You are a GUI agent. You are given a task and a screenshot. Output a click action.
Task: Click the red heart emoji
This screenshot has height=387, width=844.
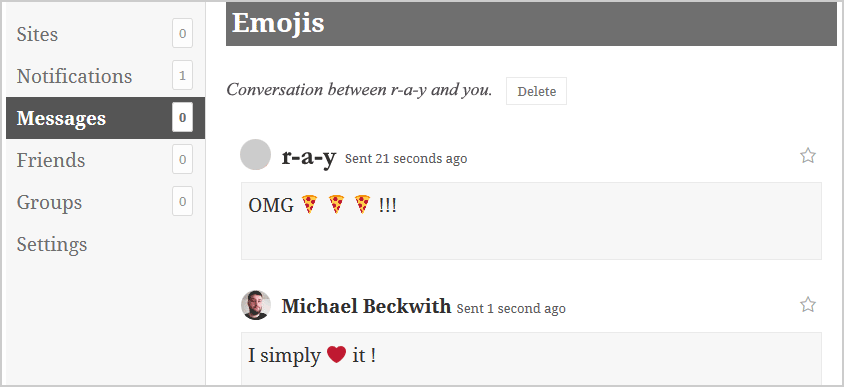pyautogui.click(x=336, y=354)
